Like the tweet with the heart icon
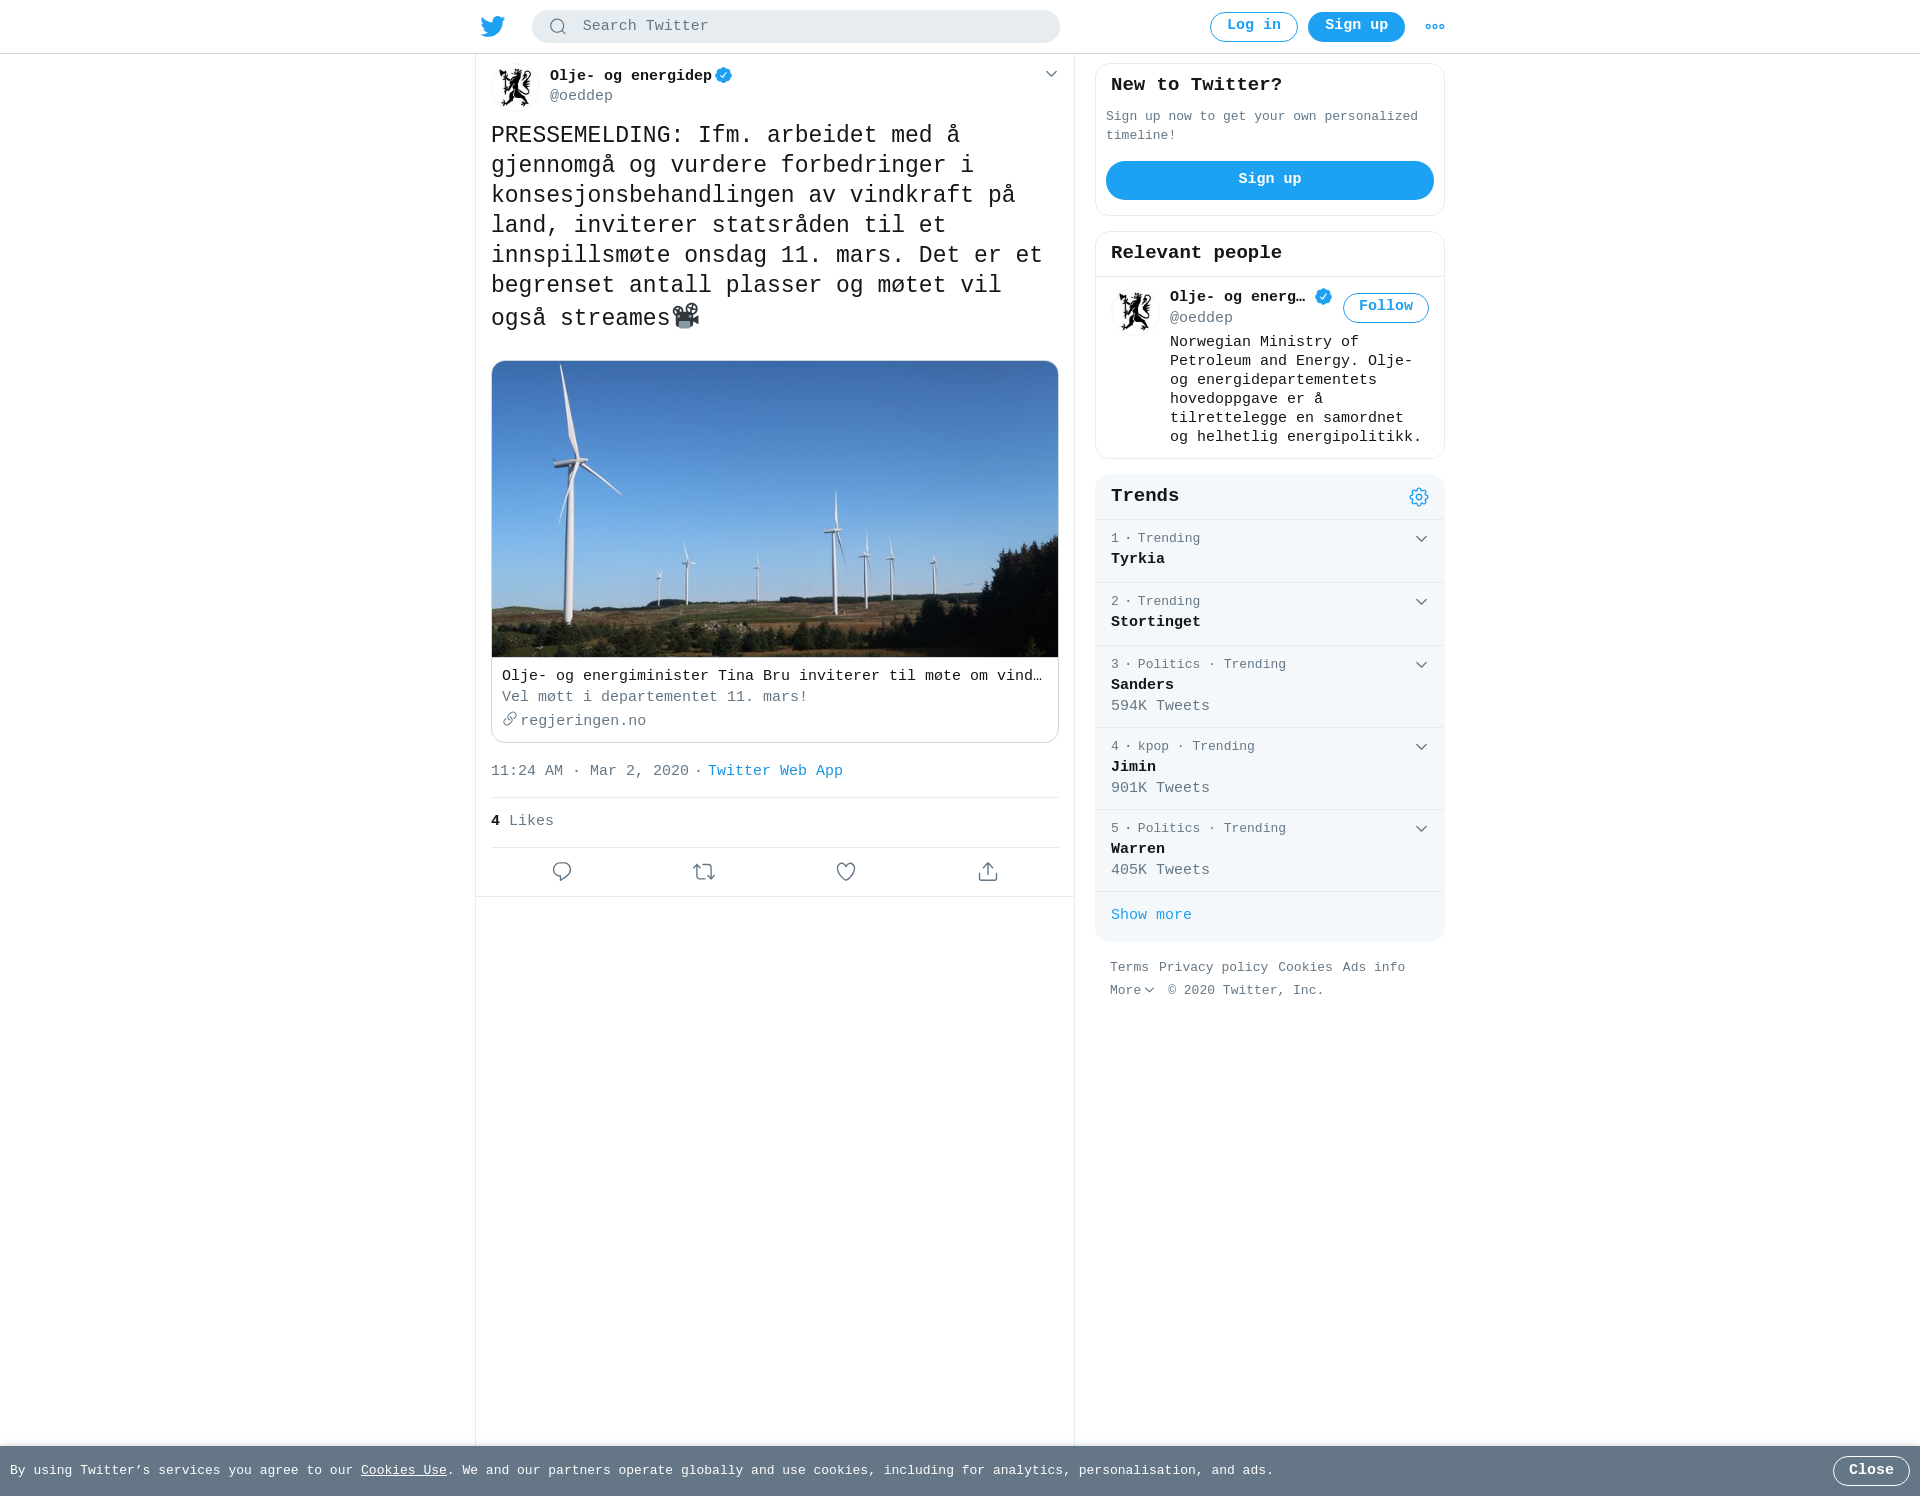1920x1496 pixels. click(846, 872)
